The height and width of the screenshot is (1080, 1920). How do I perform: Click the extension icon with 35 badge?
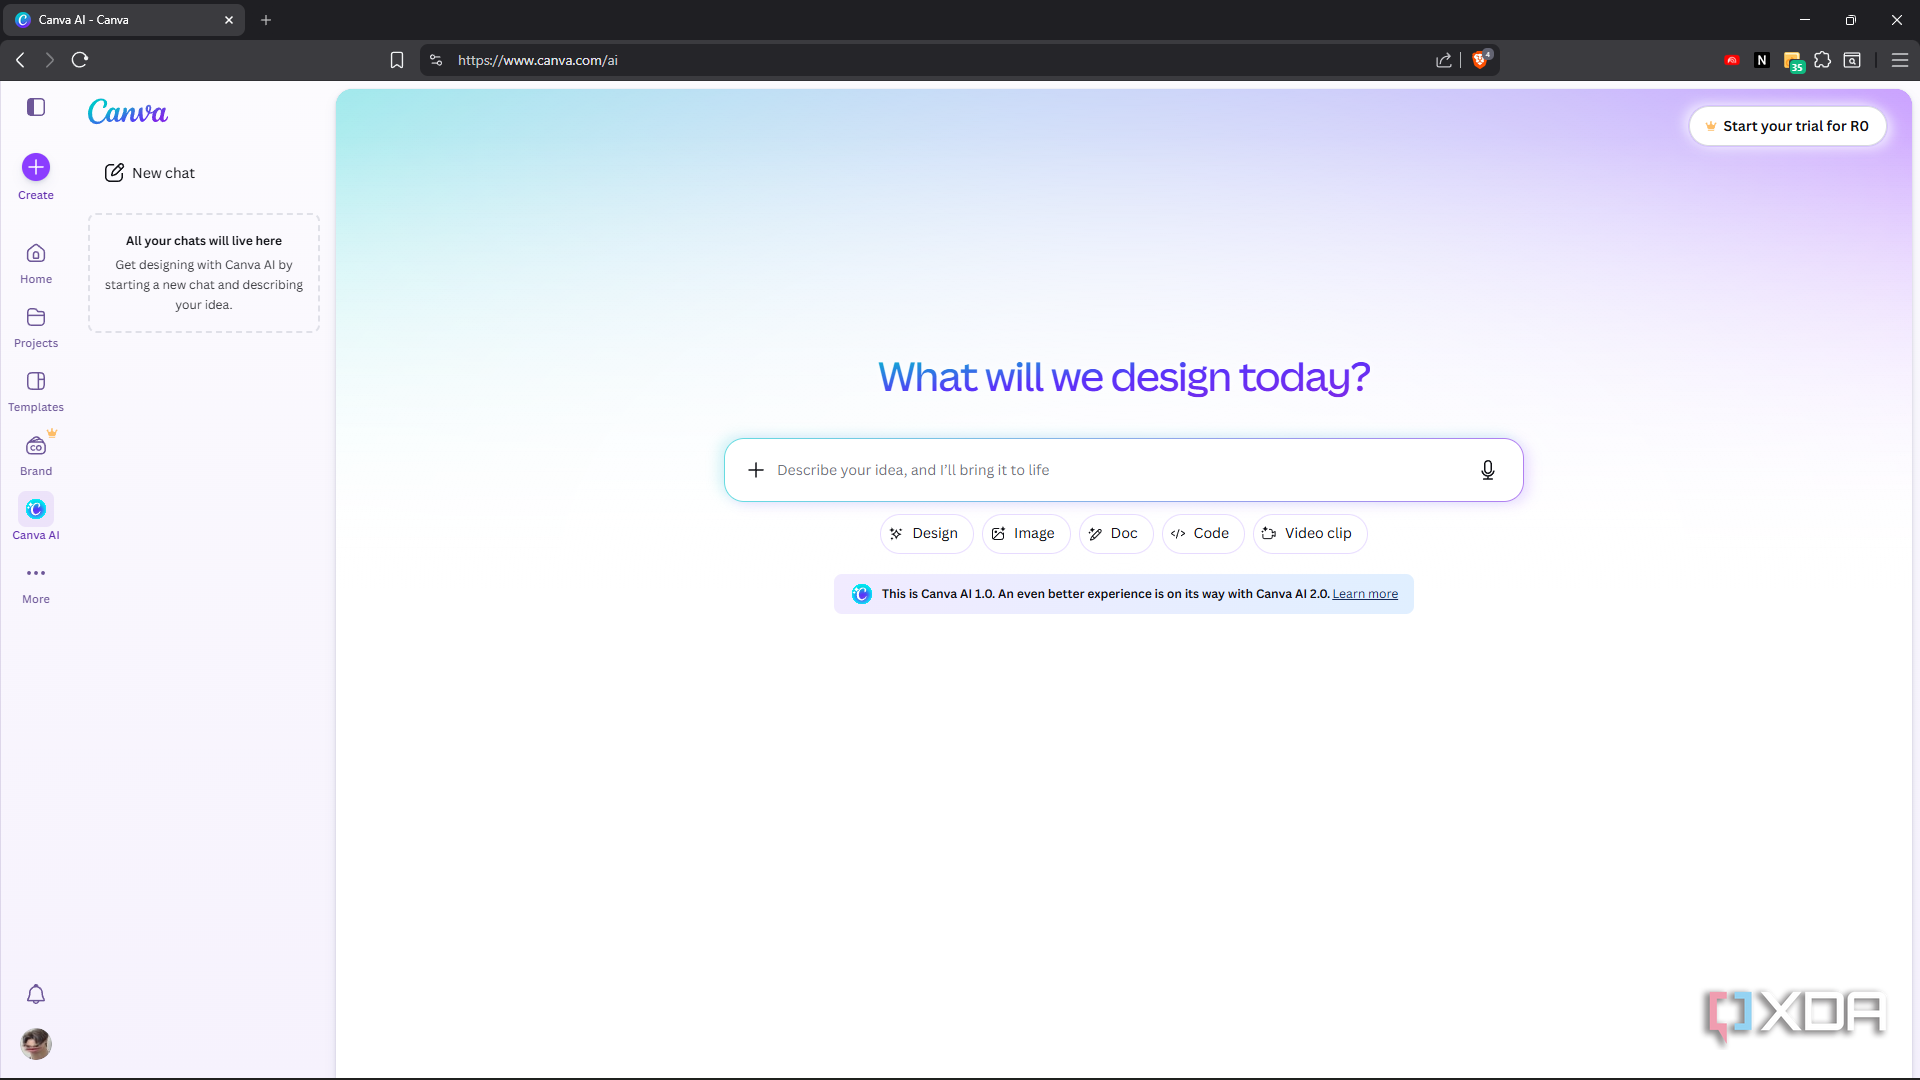pyautogui.click(x=1793, y=62)
